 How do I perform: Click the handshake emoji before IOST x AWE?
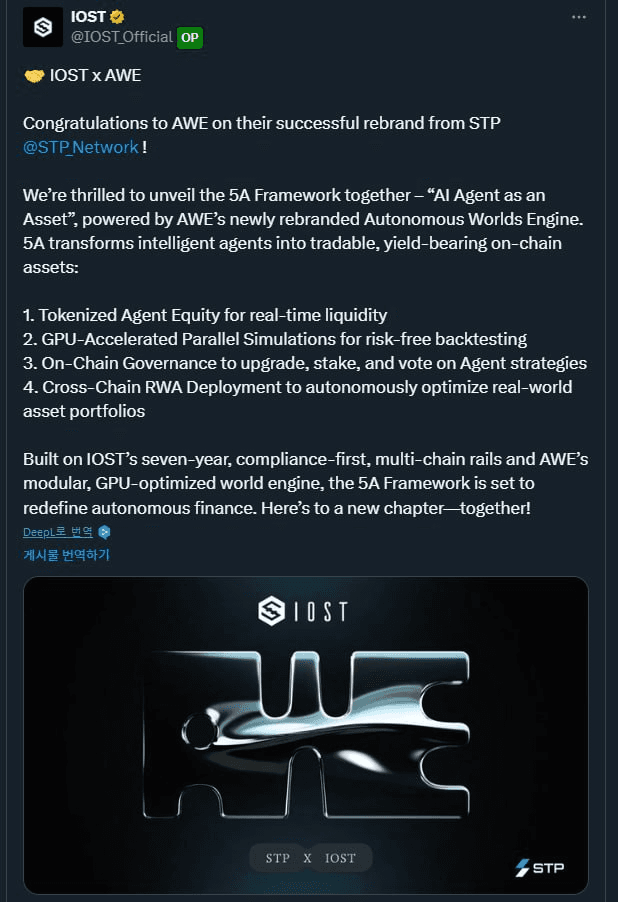33,76
